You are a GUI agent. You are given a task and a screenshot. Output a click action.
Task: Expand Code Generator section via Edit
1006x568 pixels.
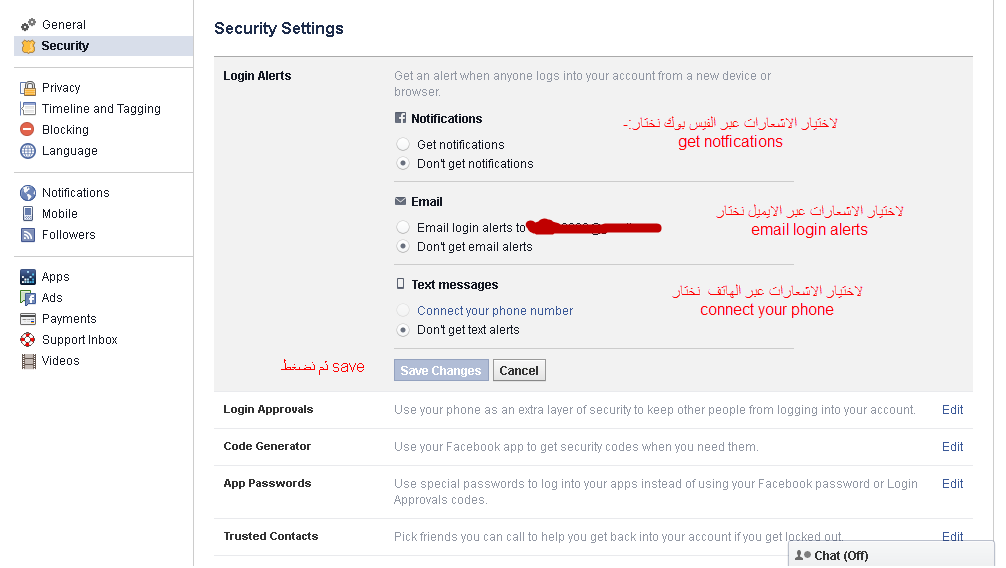pos(952,447)
